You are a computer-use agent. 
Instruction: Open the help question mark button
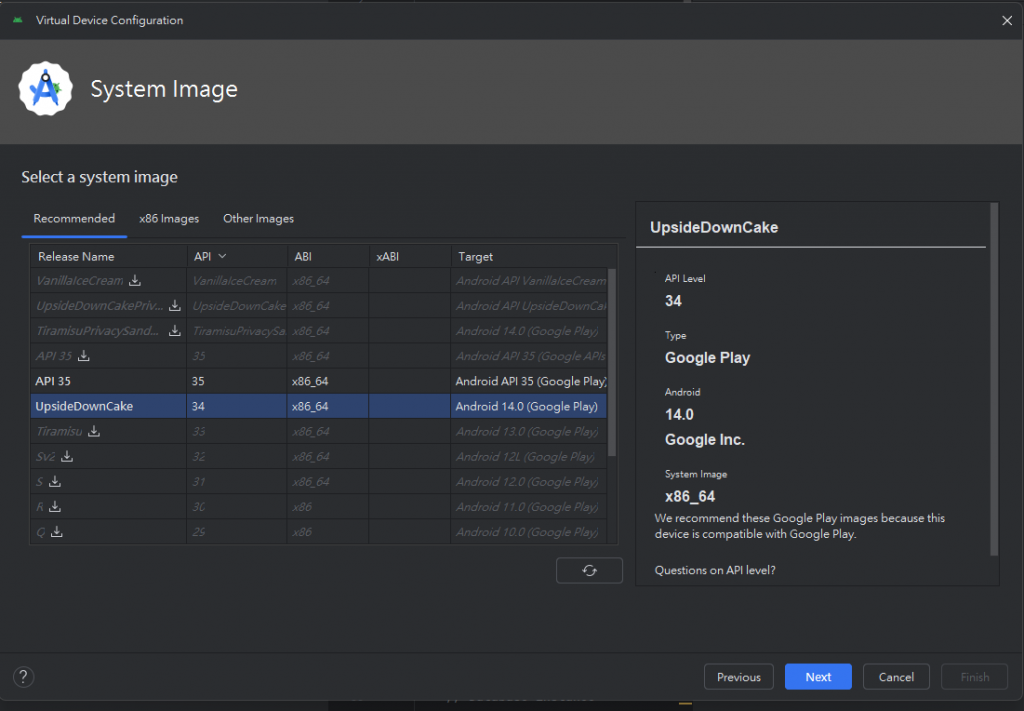(x=23, y=677)
